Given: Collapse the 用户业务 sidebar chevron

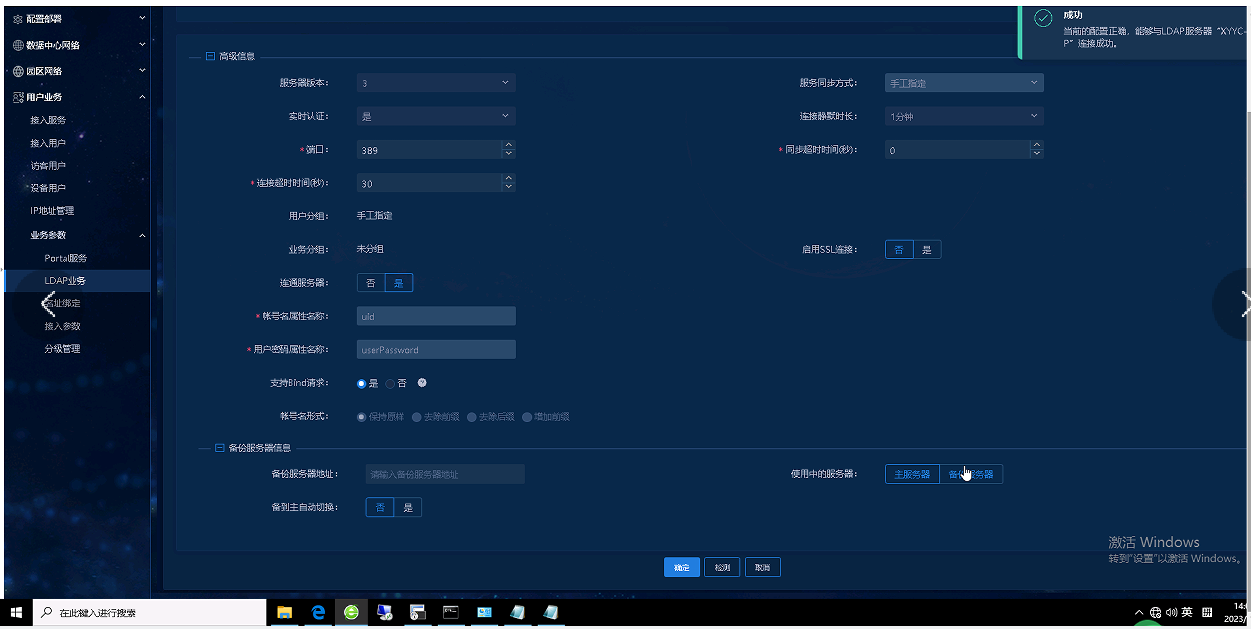Looking at the screenshot, I should click(x=142, y=97).
